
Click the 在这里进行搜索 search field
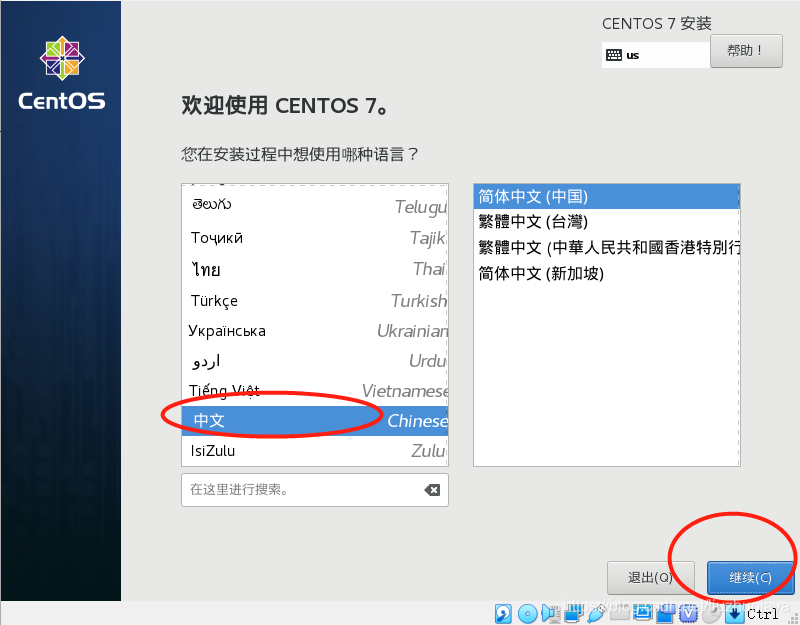tap(315, 490)
